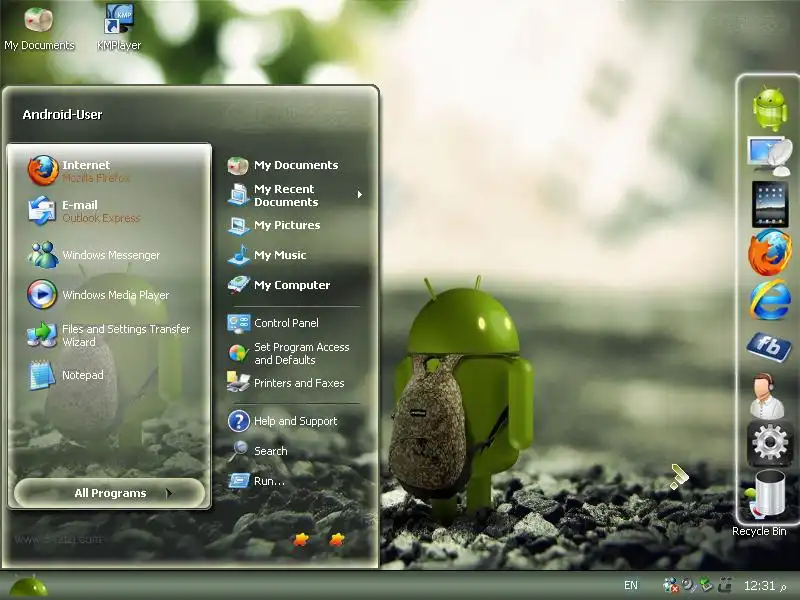Open the gear settings dock icon
Image resolution: width=800 pixels, height=600 pixels.
pyautogui.click(x=770, y=444)
